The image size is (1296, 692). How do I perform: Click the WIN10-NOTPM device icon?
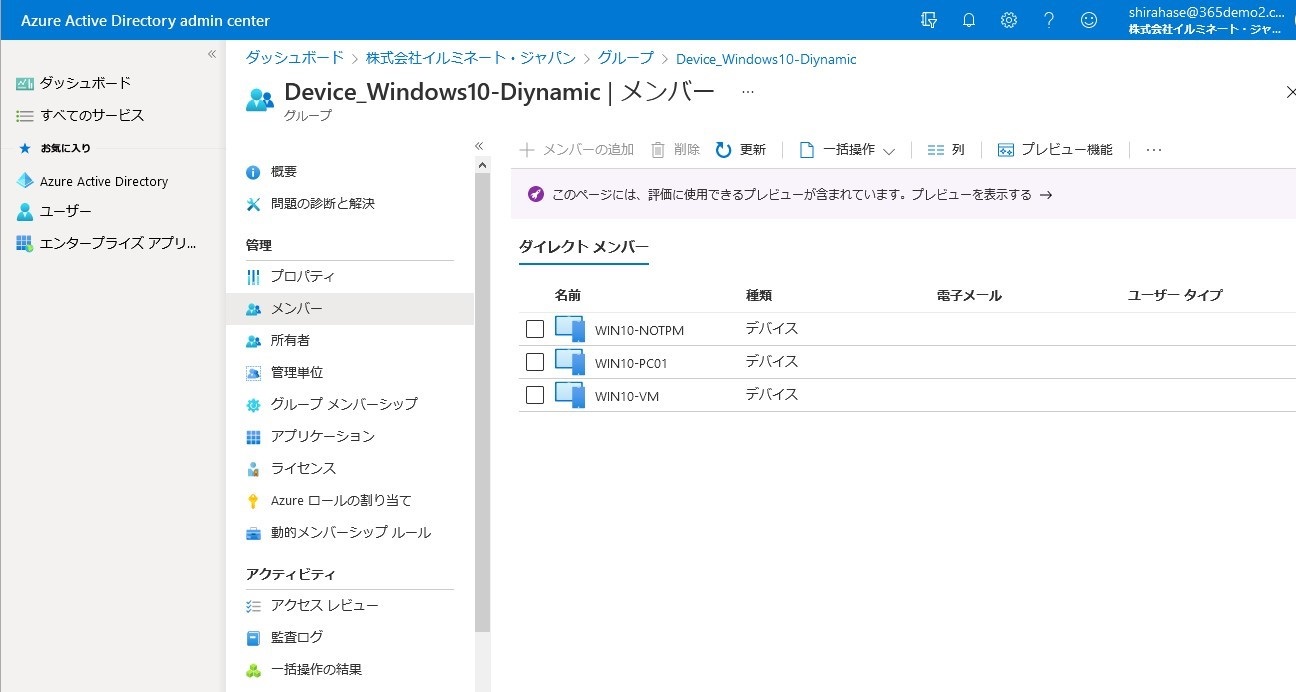pyautogui.click(x=570, y=329)
